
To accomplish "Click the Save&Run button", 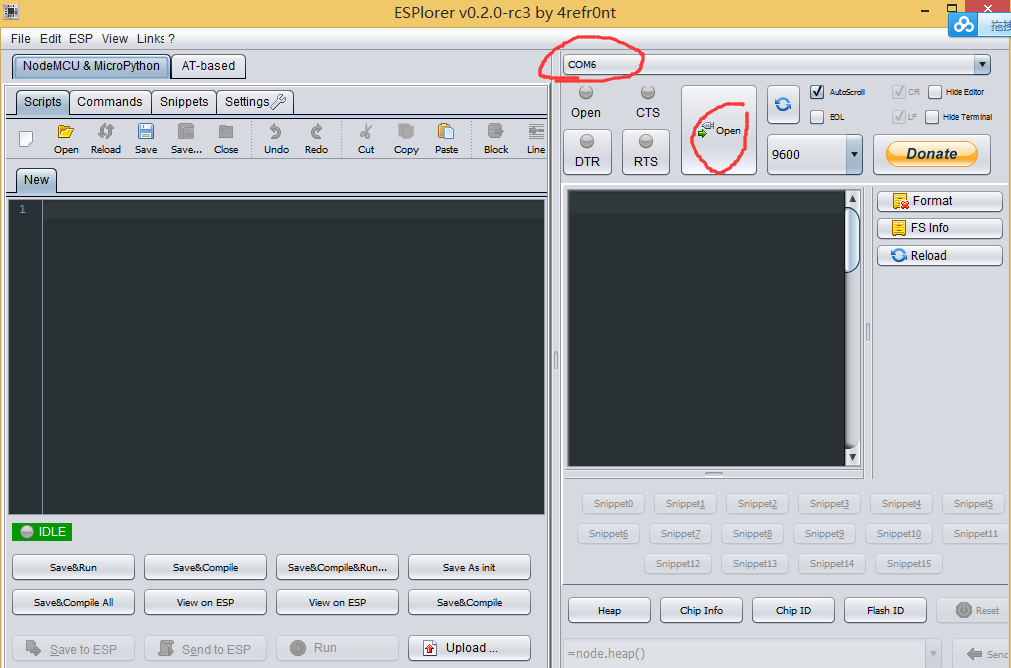I will [74, 567].
